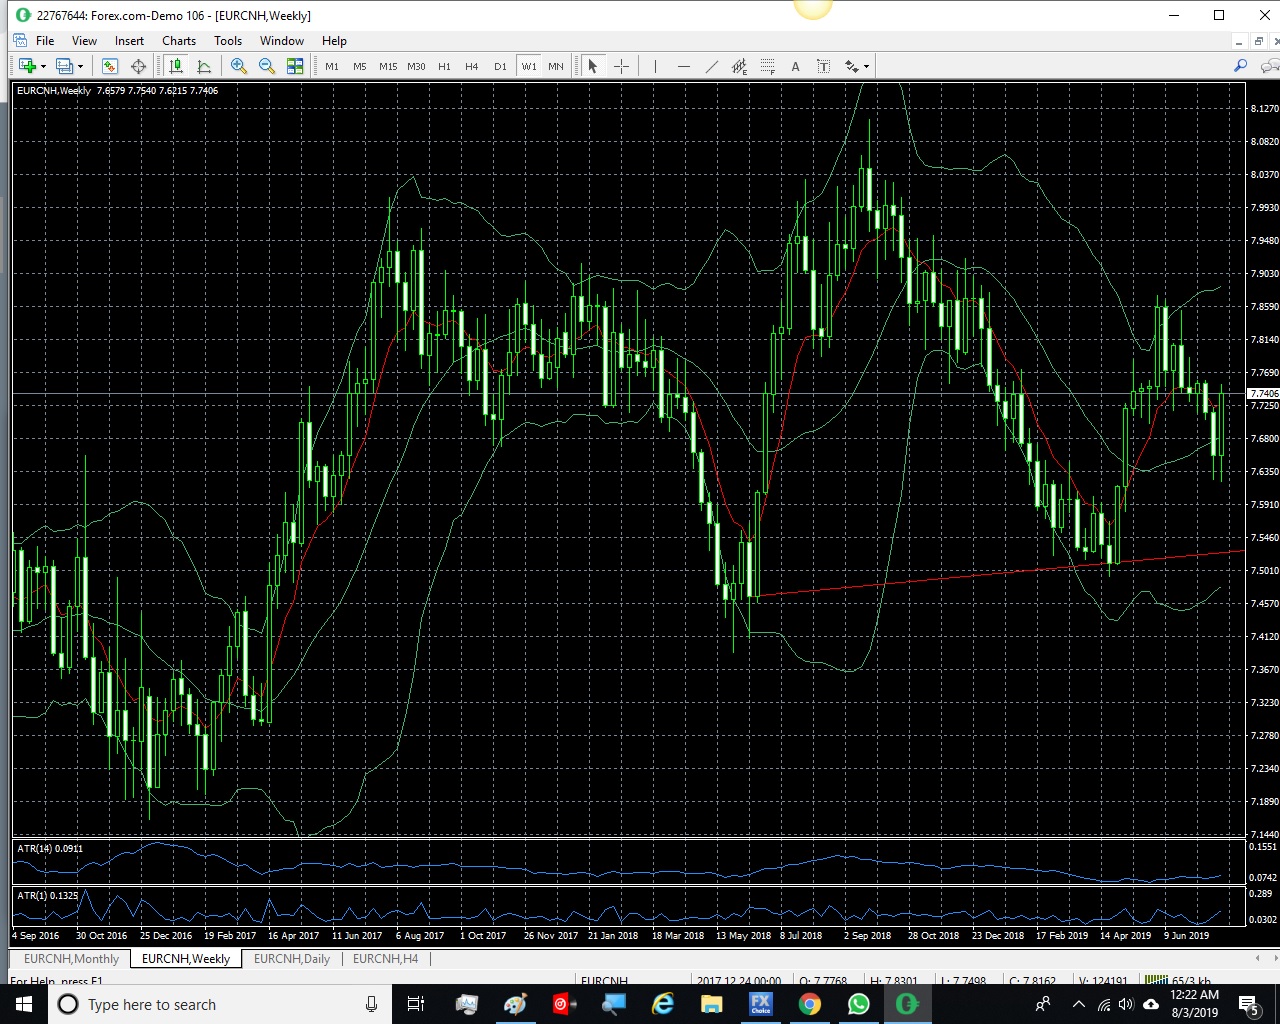Select the M1 timeframe
The image size is (1280, 1024).
coord(332,67)
